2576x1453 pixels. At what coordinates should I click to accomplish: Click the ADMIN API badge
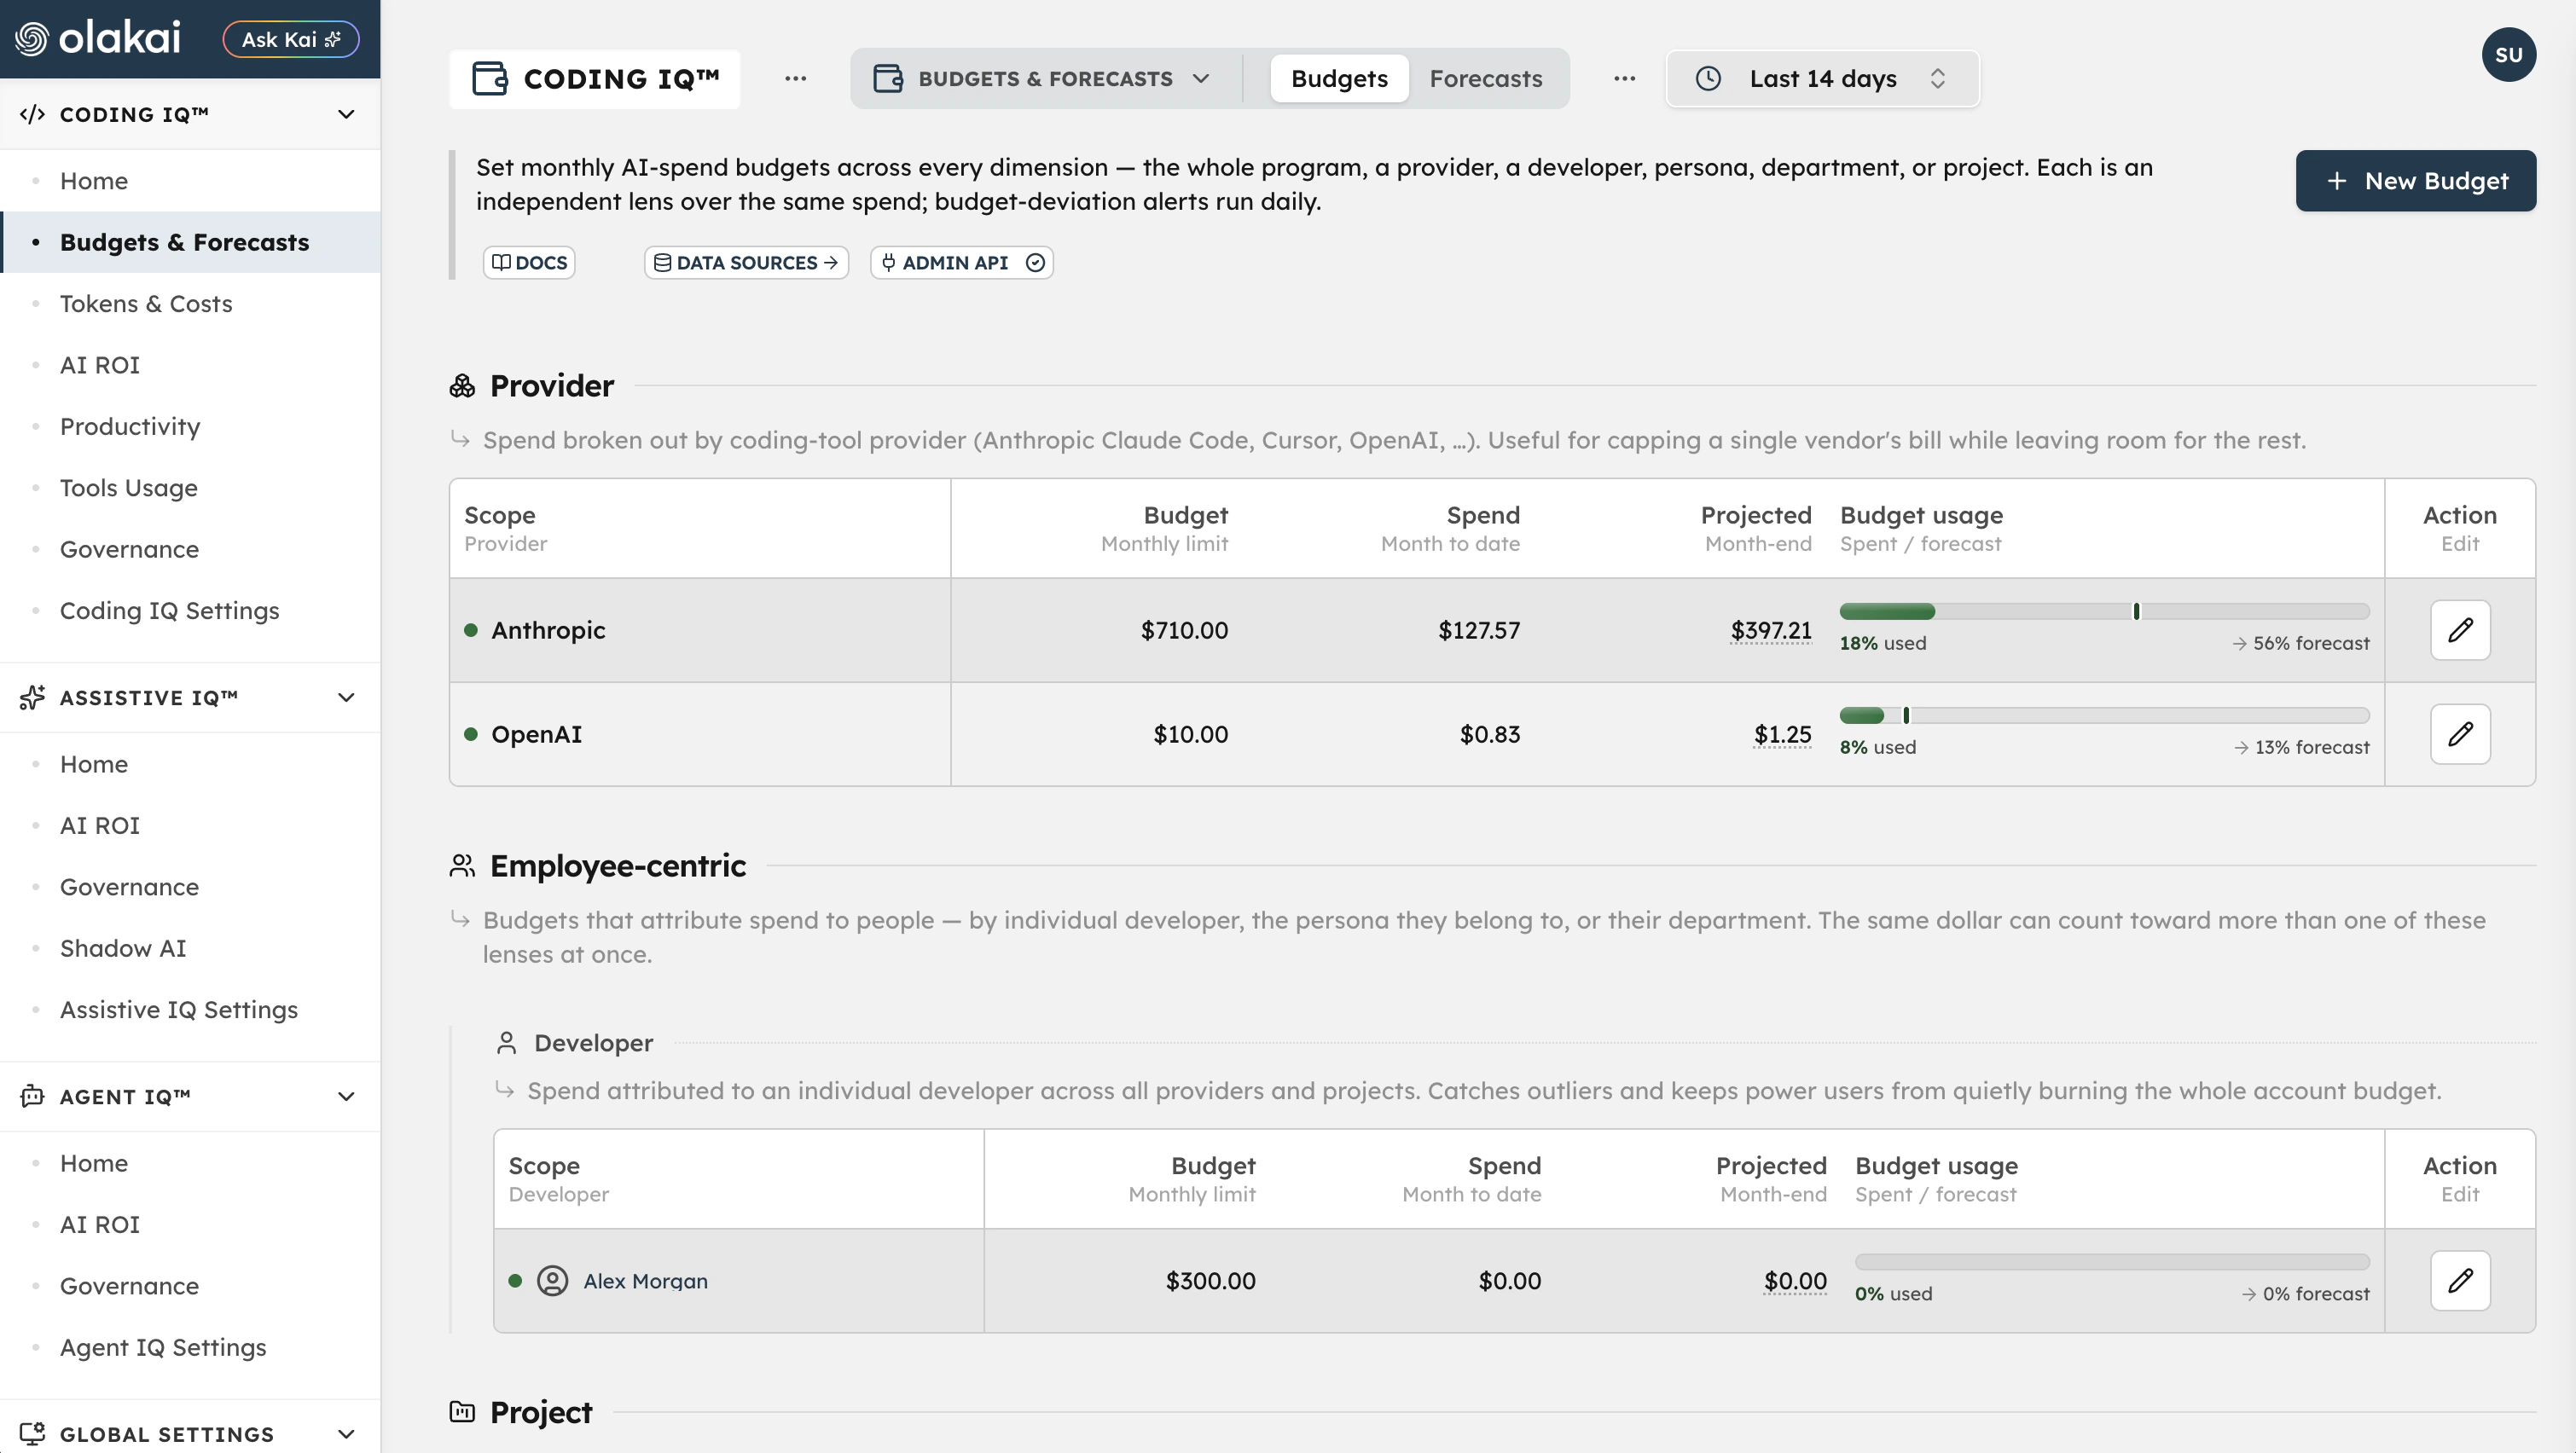961,262
